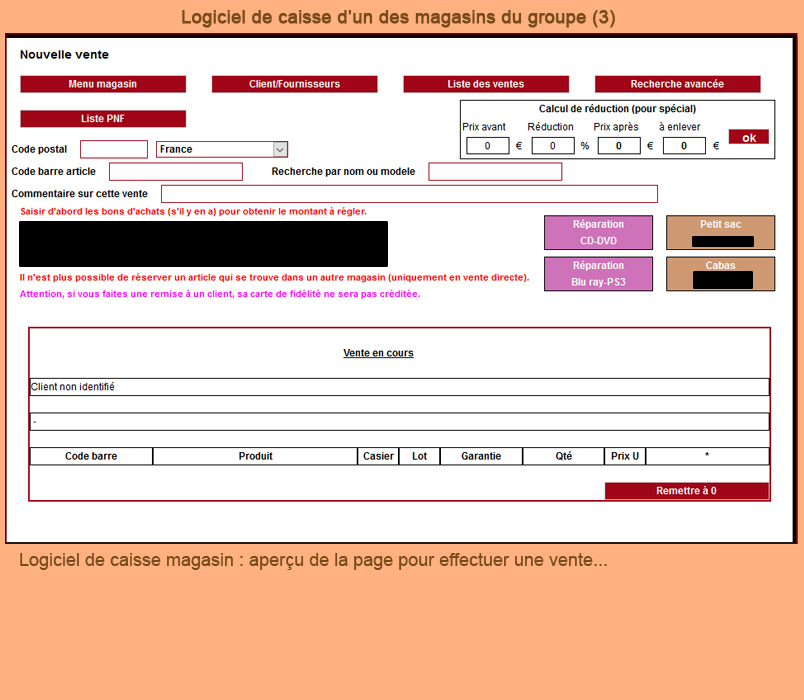This screenshot has width=804, height=700.
Task: Click the Vente en cours heading
Action: pyautogui.click(x=378, y=353)
